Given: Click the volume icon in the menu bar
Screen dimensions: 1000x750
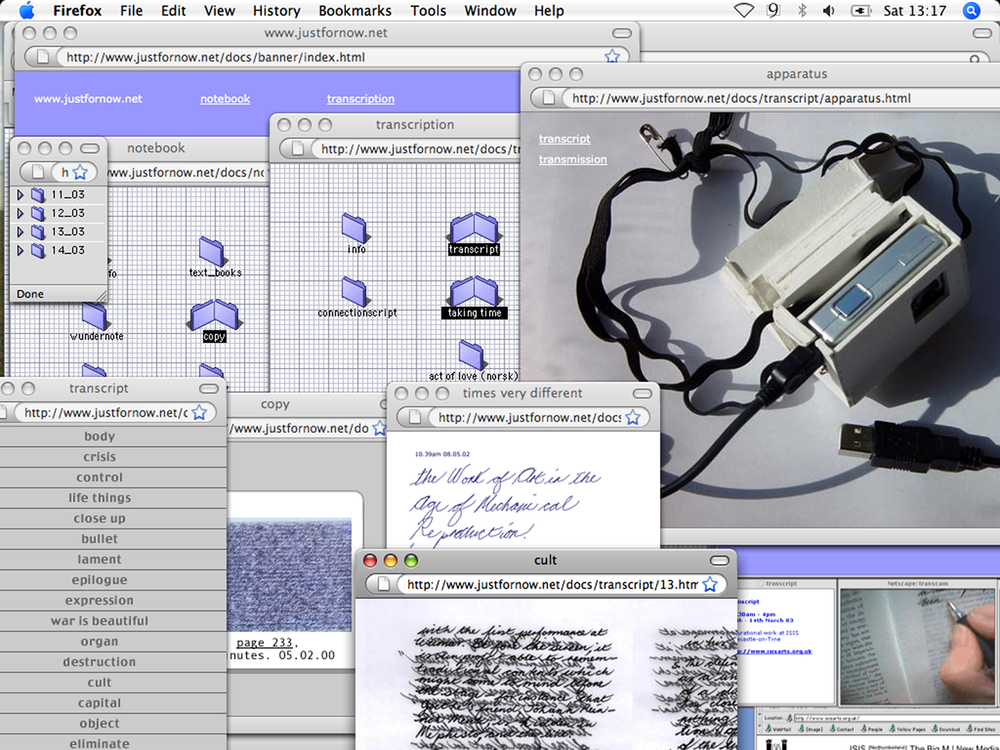Looking at the screenshot, I should click(828, 11).
